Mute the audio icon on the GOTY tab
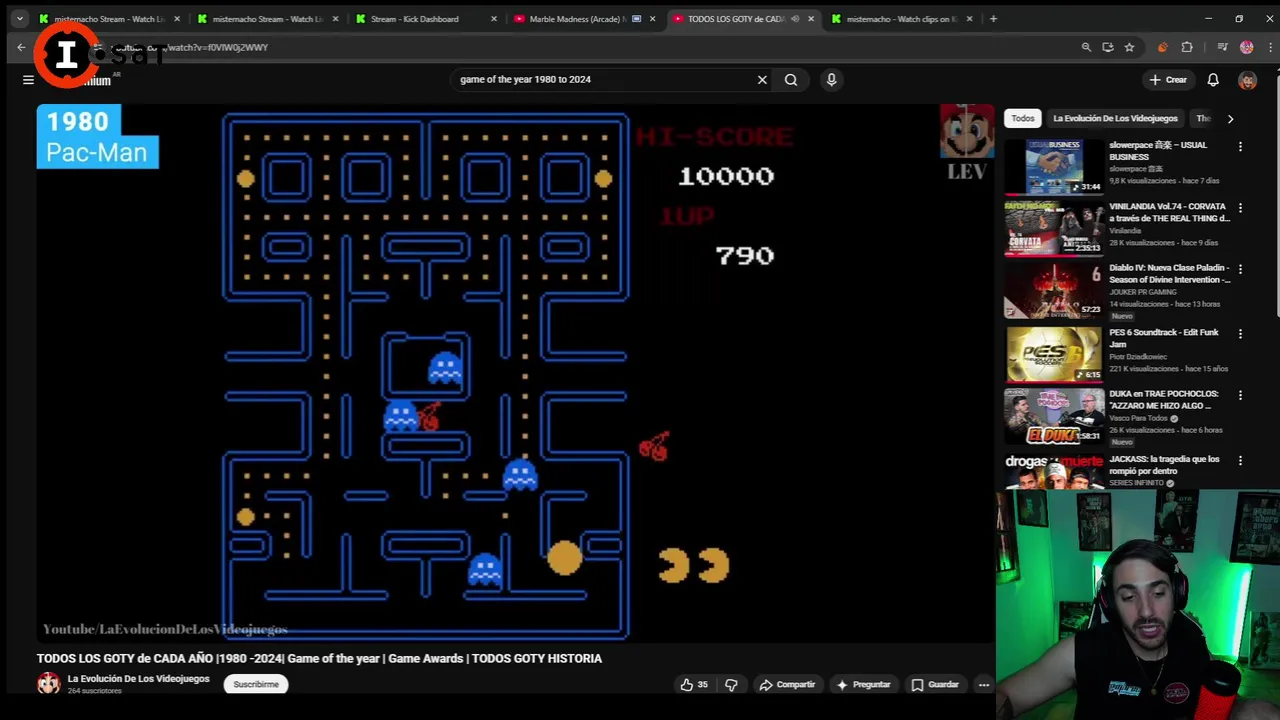 click(x=795, y=19)
